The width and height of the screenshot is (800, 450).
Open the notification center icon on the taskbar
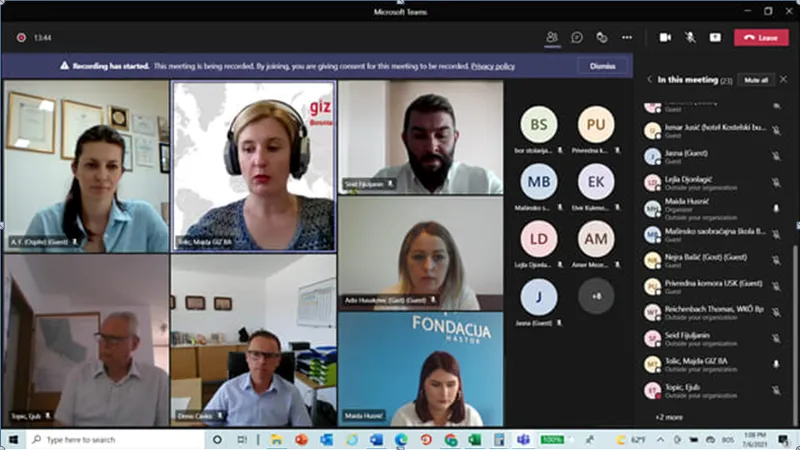click(783, 439)
